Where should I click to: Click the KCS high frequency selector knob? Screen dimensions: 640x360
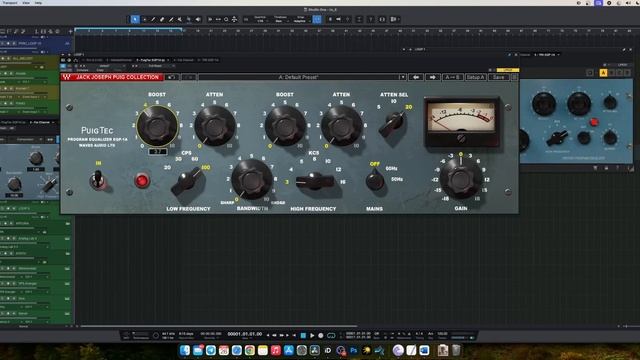coord(315,180)
